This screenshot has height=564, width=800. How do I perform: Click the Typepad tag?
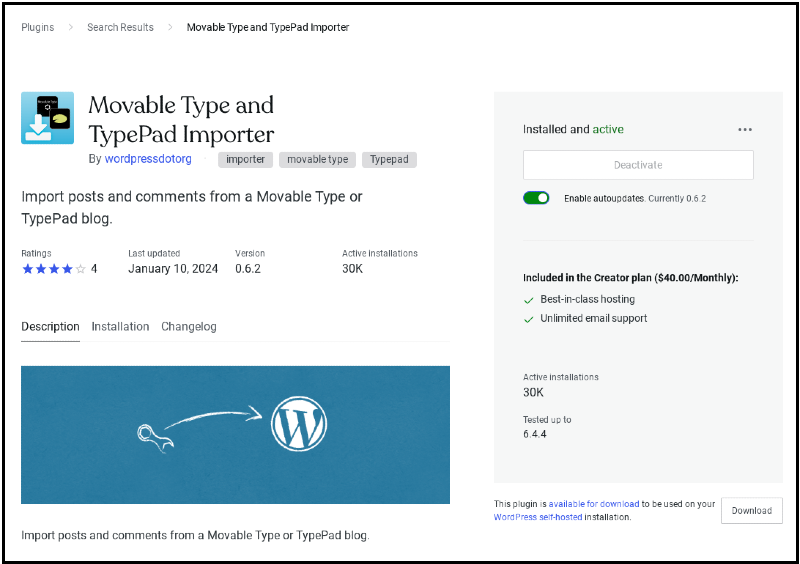[x=389, y=160]
